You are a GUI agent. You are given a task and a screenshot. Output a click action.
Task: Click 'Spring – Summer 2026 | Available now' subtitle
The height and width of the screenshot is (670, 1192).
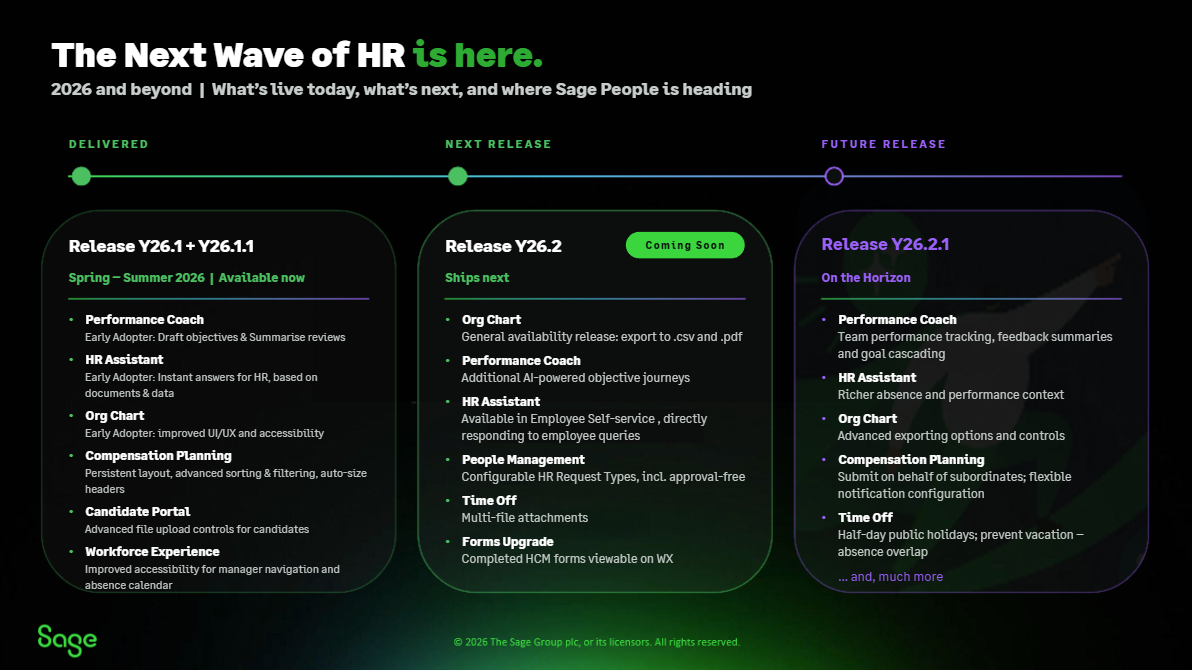tap(186, 278)
